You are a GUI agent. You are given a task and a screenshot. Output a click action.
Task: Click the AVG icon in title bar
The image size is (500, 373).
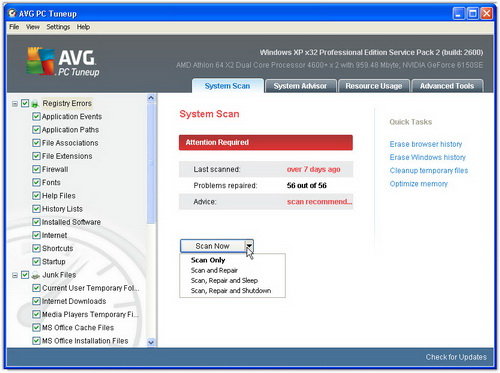[12, 13]
